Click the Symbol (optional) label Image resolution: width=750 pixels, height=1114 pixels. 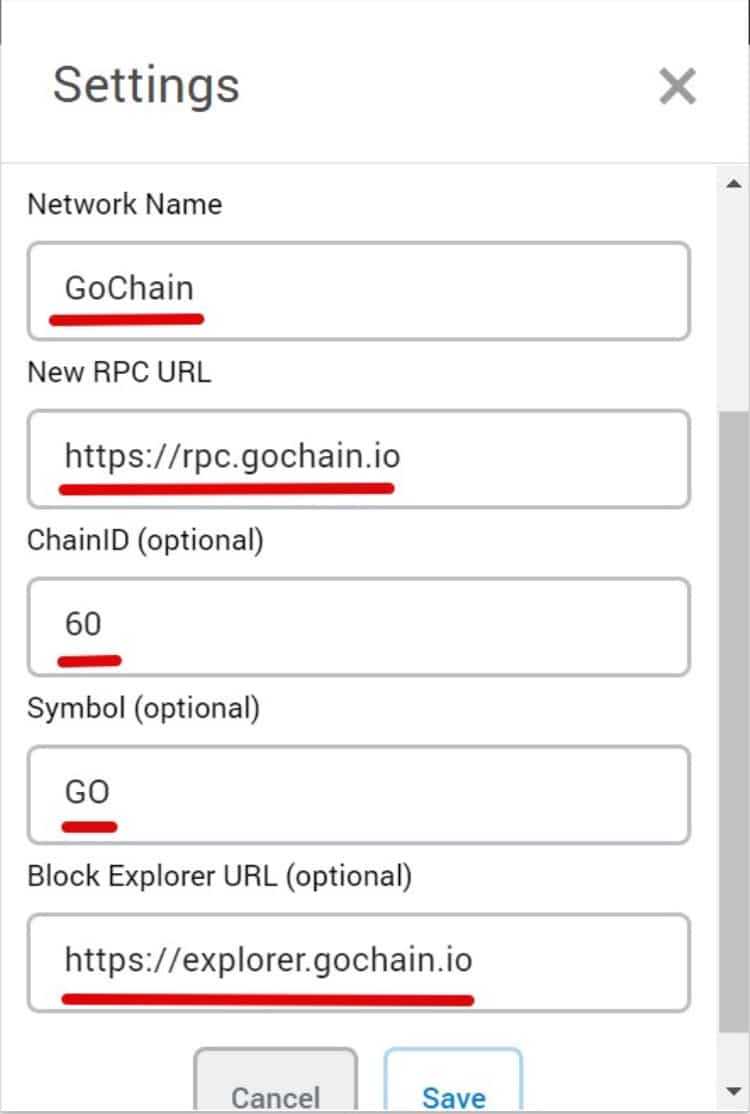(x=143, y=708)
